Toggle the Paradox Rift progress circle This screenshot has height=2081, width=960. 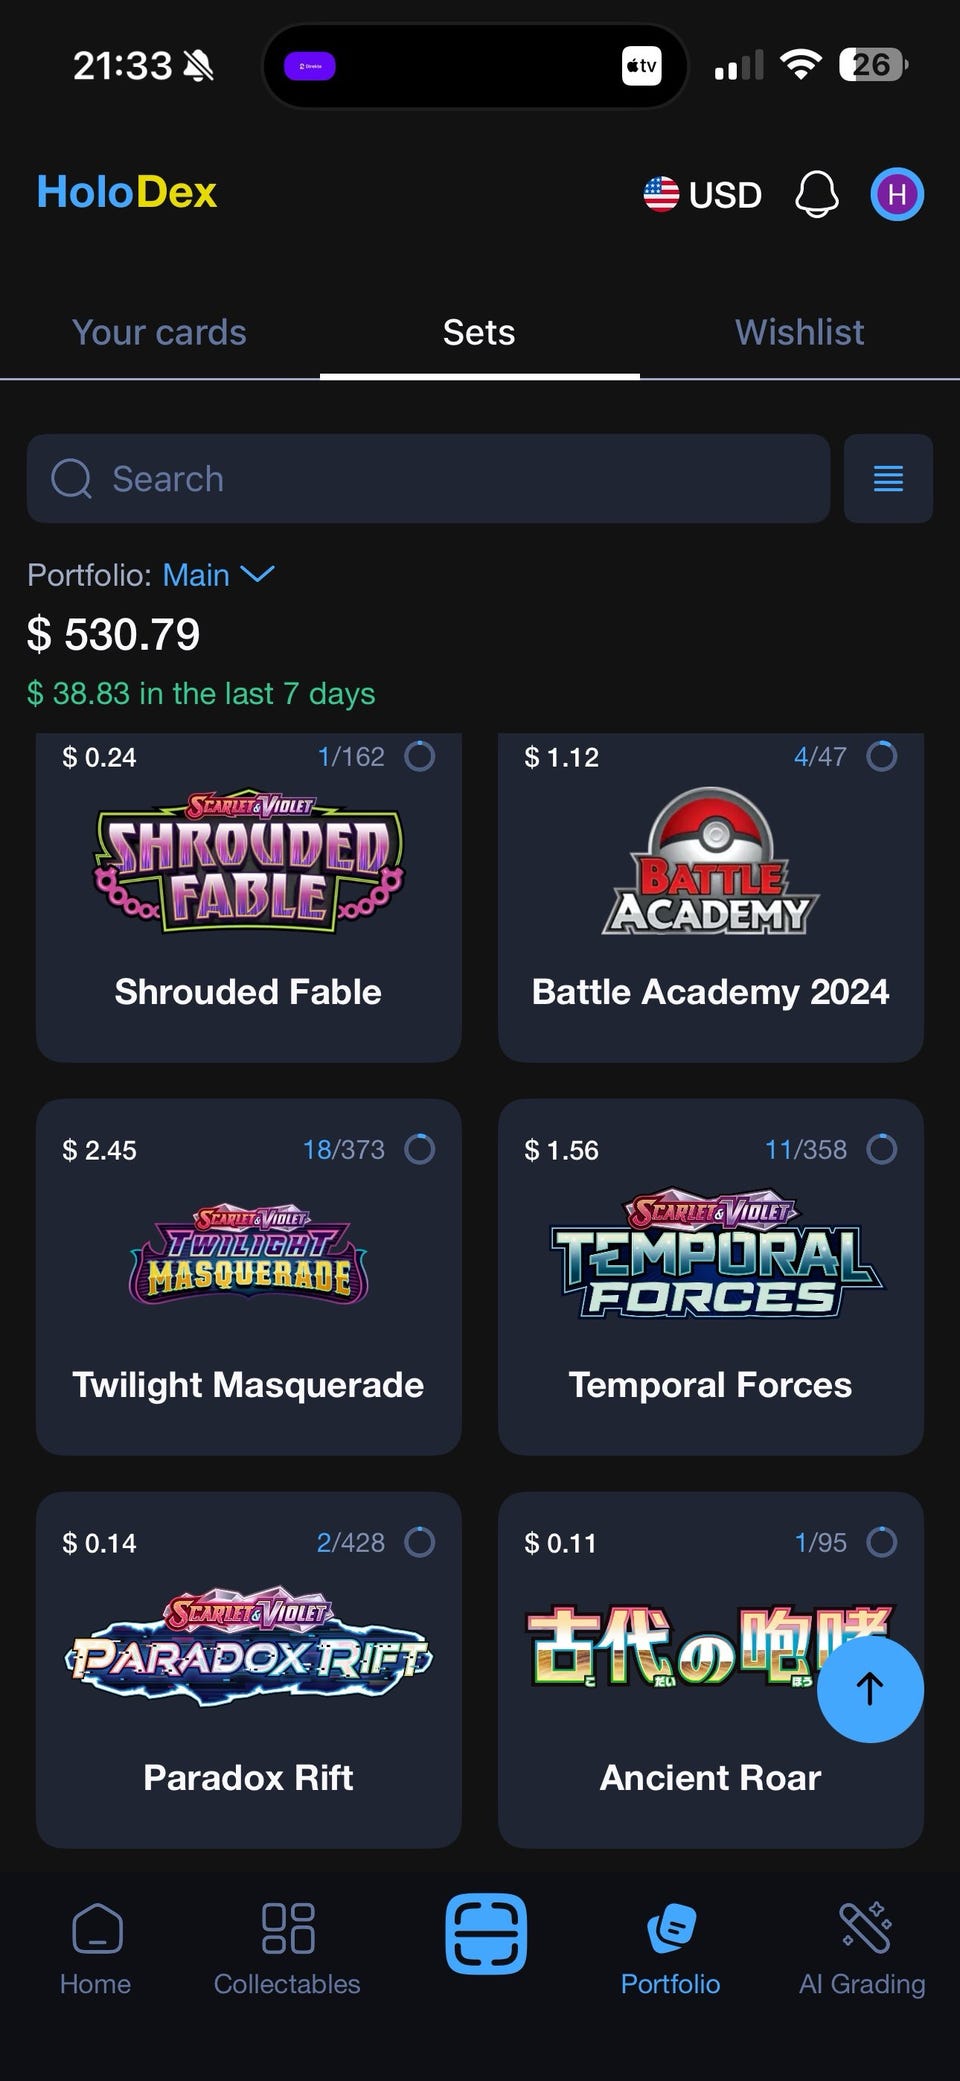click(420, 1542)
